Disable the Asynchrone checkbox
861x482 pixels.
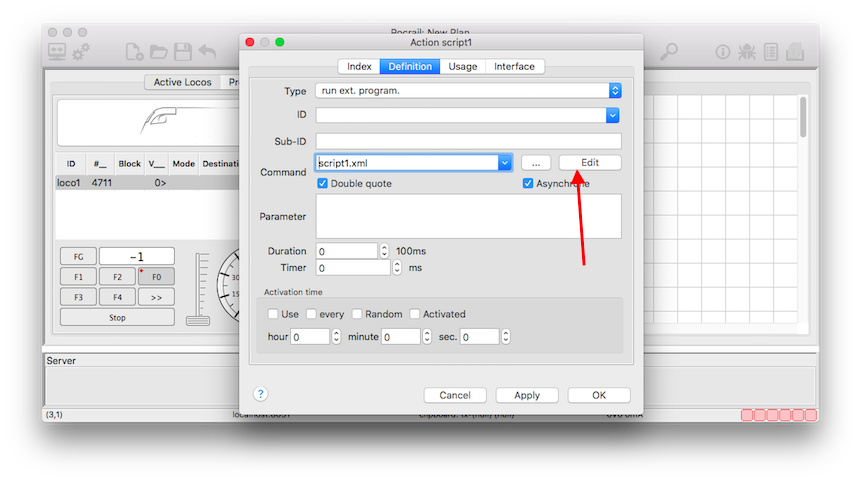tap(529, 184)
